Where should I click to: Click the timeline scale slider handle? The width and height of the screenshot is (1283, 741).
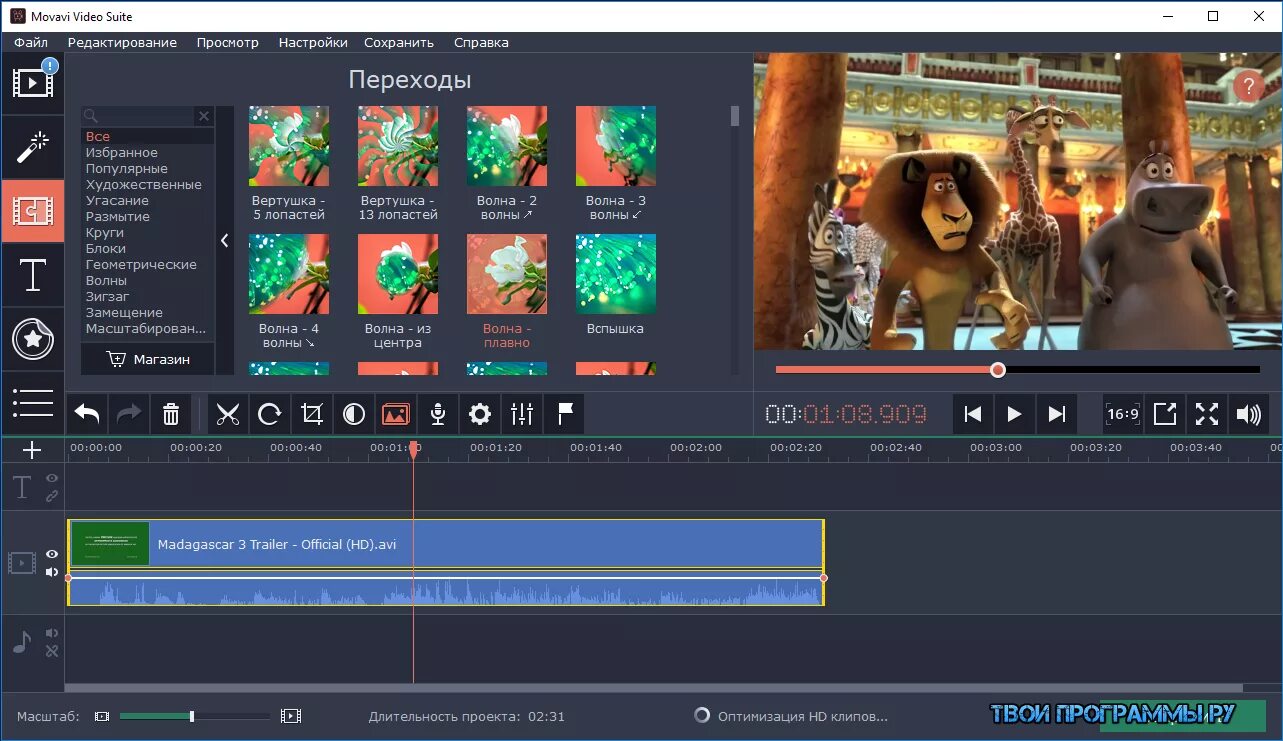pyautogui.click(x=192, y=716)
